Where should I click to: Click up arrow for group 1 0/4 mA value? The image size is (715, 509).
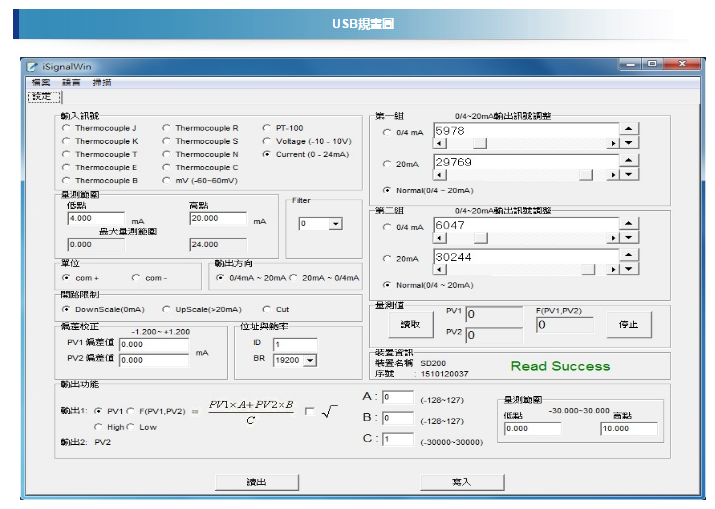(x=628, y=128)
